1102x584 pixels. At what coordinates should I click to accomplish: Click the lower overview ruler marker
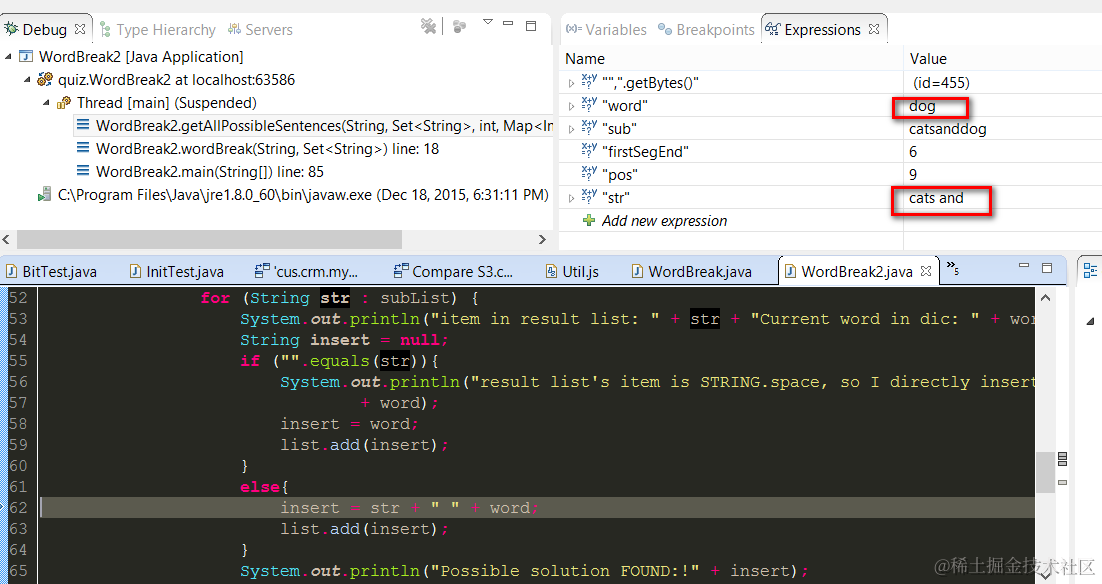[x=1062, y=483]
